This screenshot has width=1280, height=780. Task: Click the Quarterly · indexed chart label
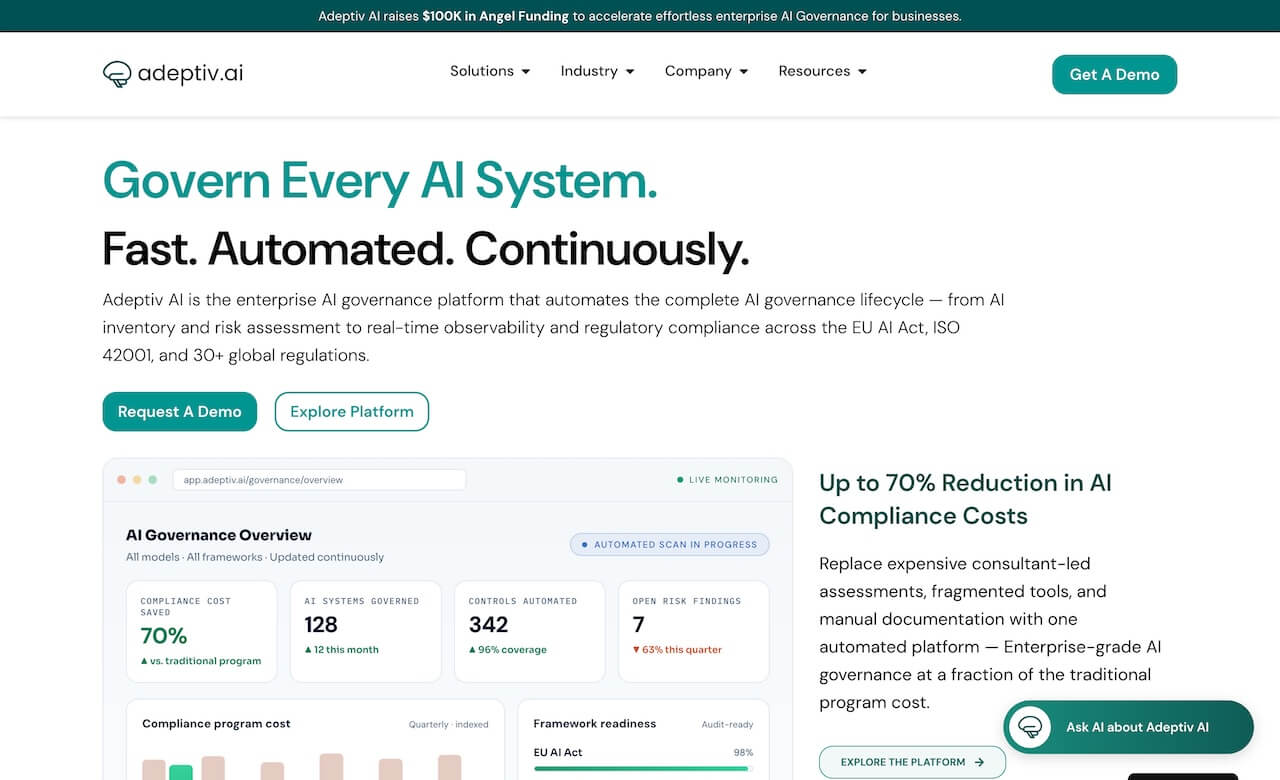point(449,724)
